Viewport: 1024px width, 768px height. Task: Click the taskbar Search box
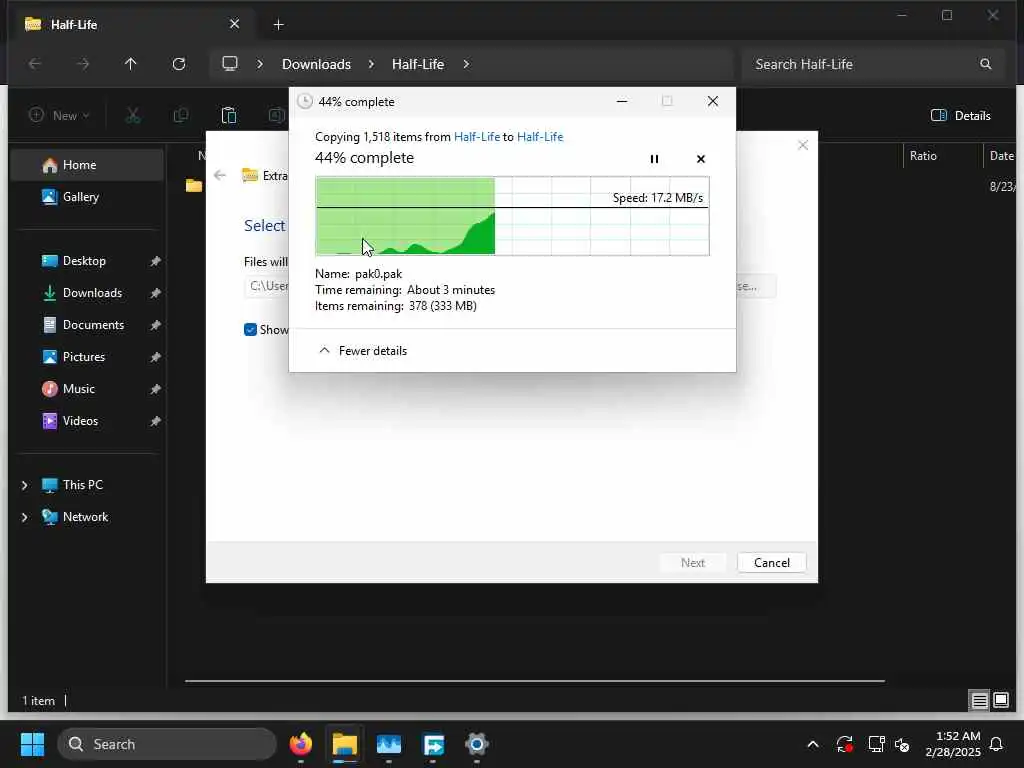(x=167, y=744)
